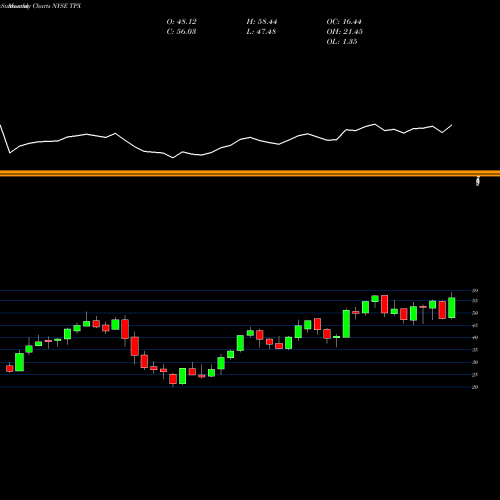Click the 50 price axis label
Screen dimensions: 500x500
pyautogui.click(x=475, y=313)
